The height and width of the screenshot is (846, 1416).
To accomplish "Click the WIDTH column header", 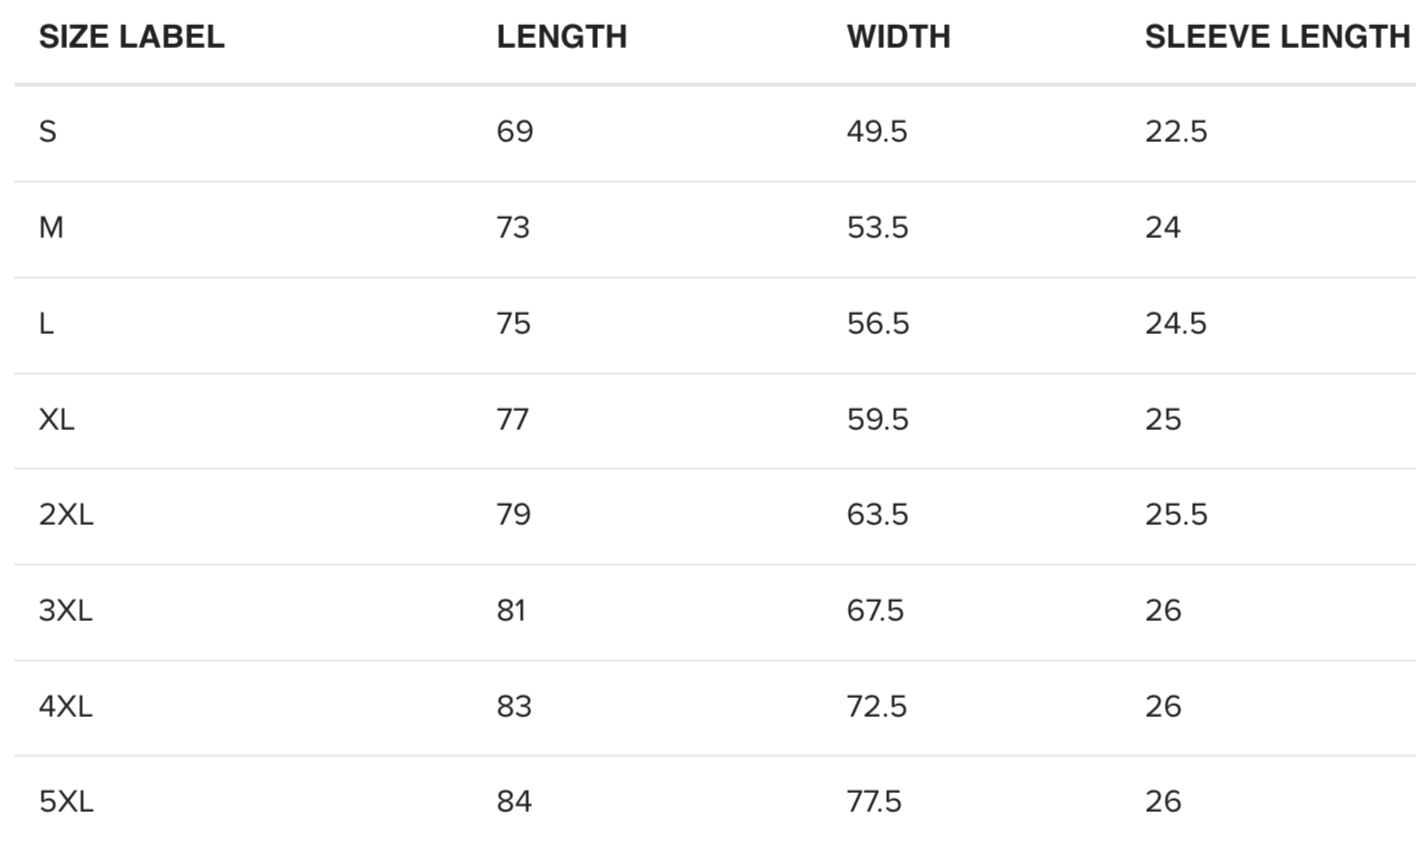I will tap(898, 37).
